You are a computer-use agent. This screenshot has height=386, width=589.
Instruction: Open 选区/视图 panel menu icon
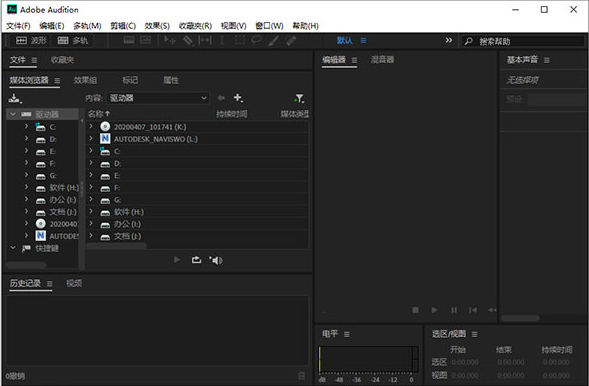[474, 334]
